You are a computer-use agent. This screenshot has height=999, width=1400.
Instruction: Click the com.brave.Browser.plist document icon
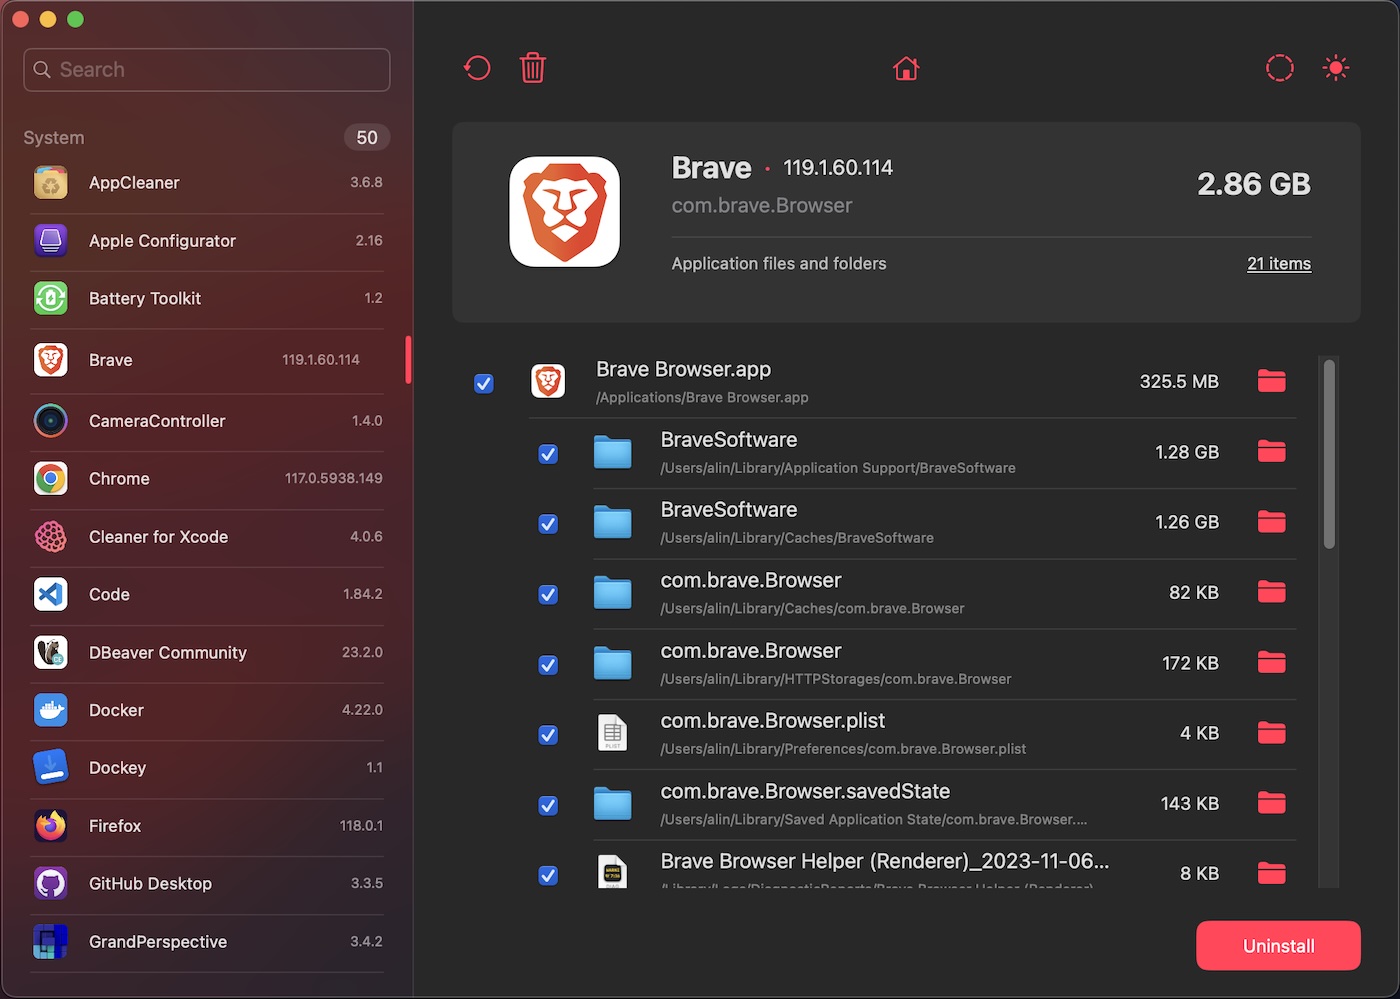pyautogui.click(x=612, y=733)
